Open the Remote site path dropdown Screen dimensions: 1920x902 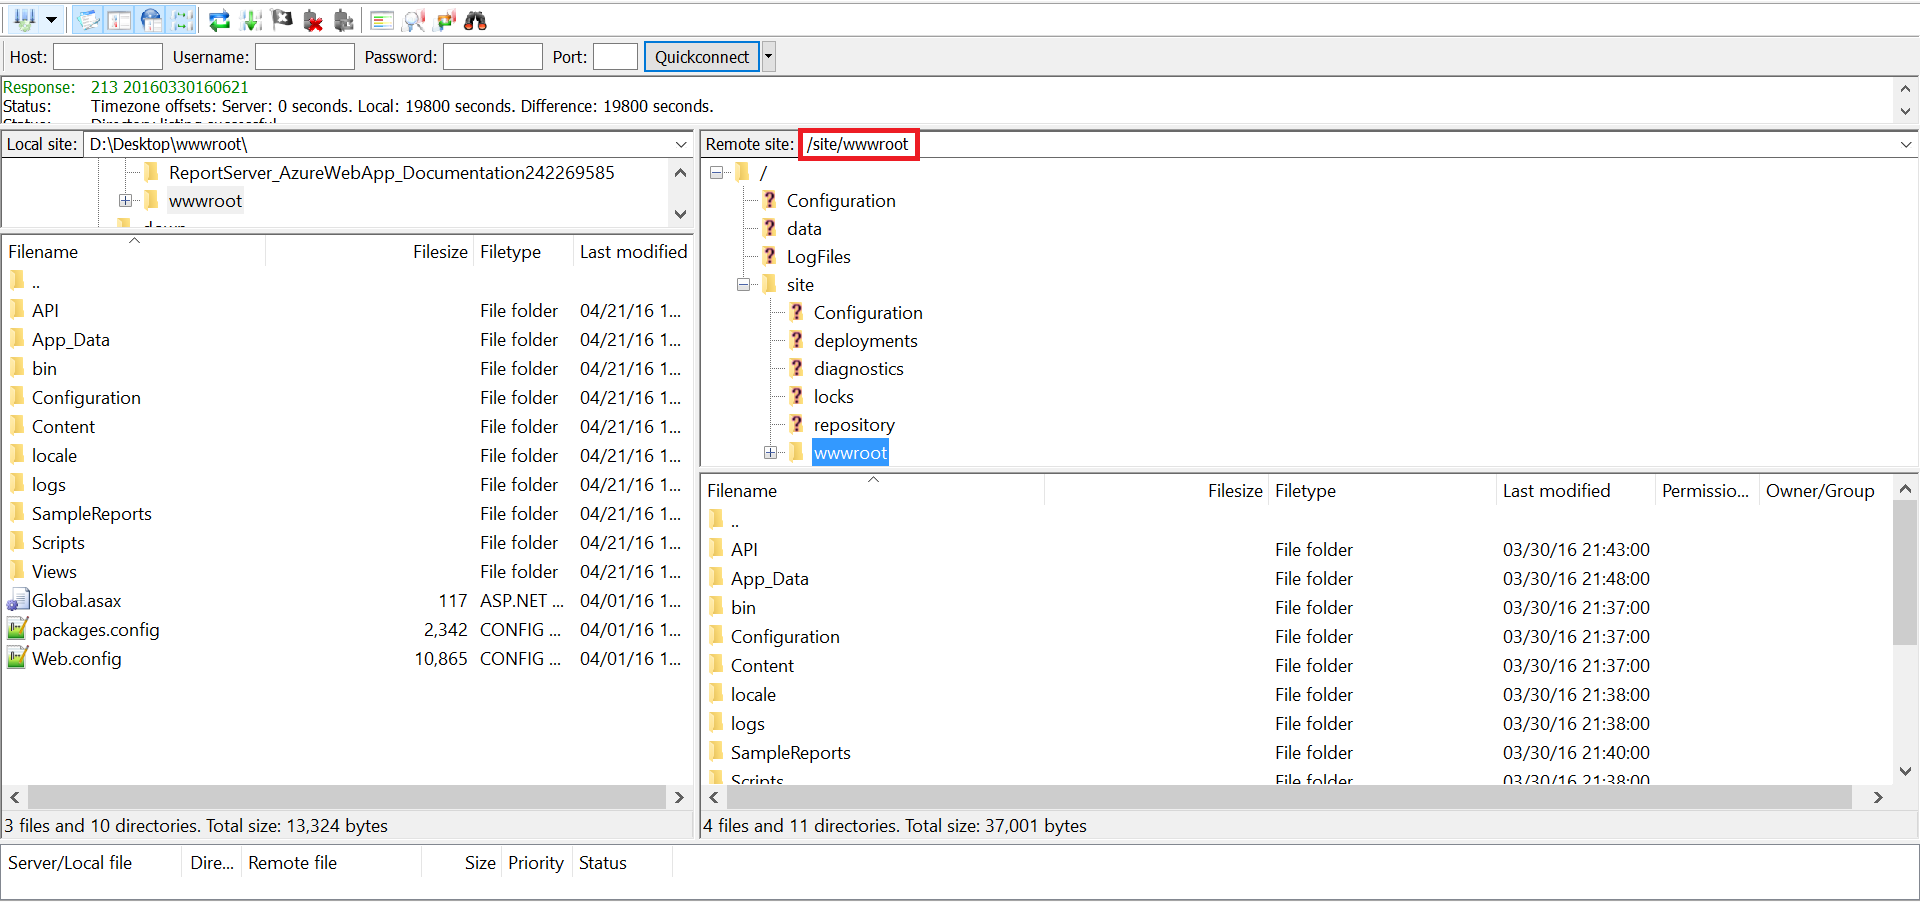coord(1906,145)
